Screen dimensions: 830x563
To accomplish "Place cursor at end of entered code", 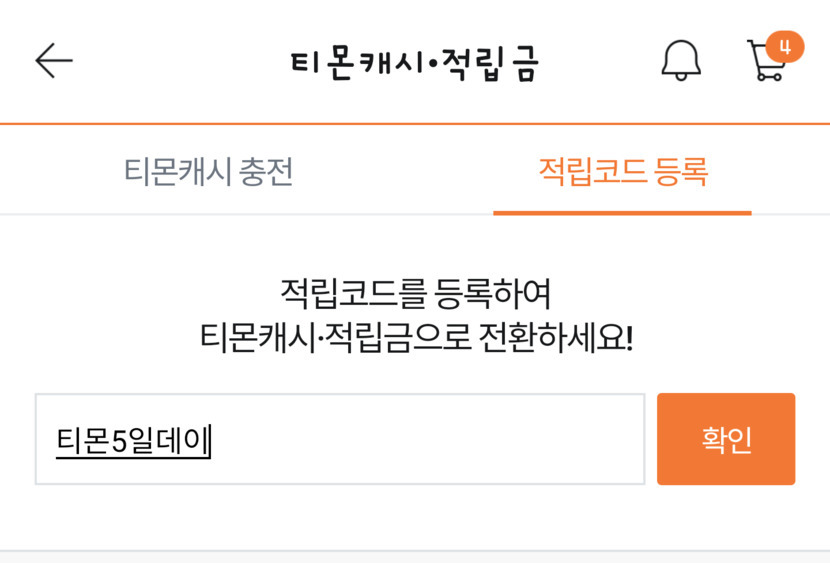I will [210, 440].
